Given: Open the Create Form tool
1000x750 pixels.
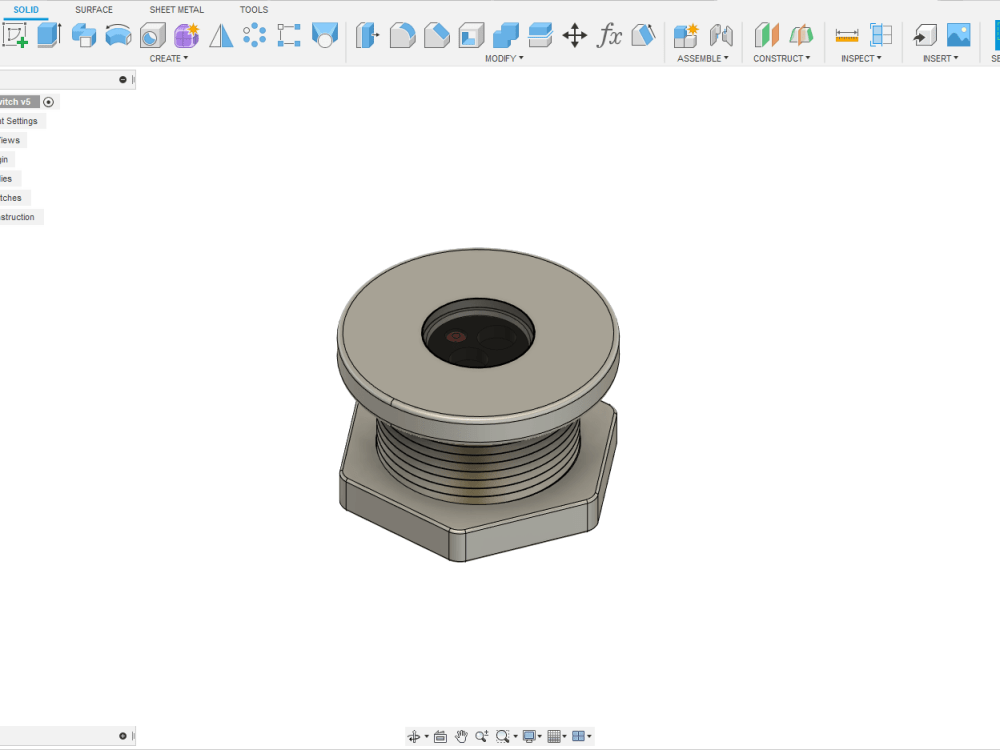Looking at the screenshot, I should (x=185, y=35).
